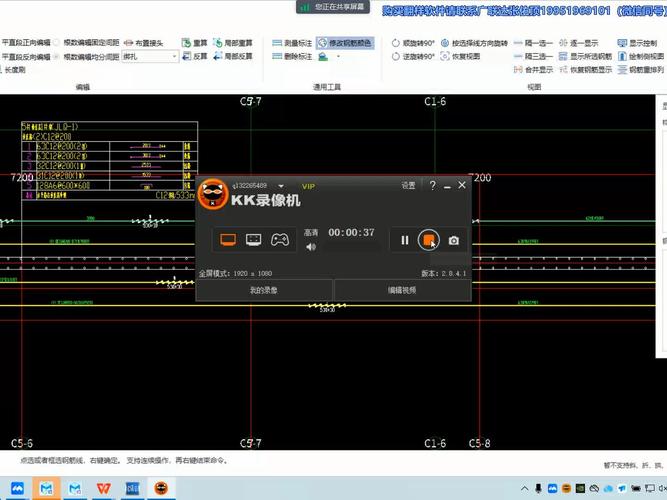This screenshot has height=500, width=667.
Task: Open KK录像机 taskbar icon
Action: (161, 488)
